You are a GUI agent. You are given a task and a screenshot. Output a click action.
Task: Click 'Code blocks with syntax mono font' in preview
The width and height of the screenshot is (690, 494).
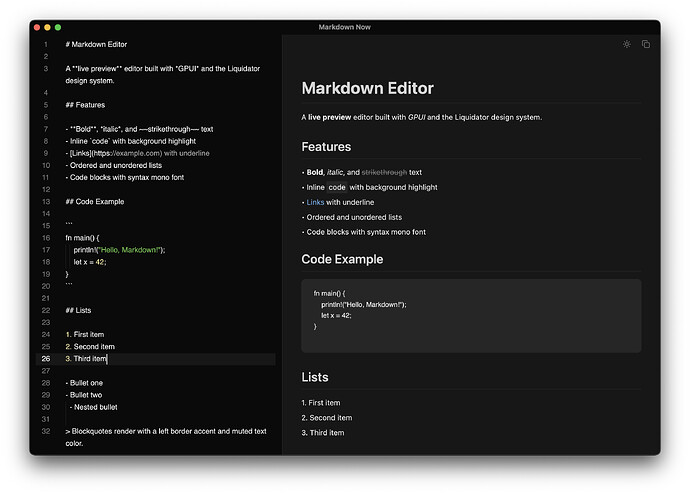click(366, 232)
